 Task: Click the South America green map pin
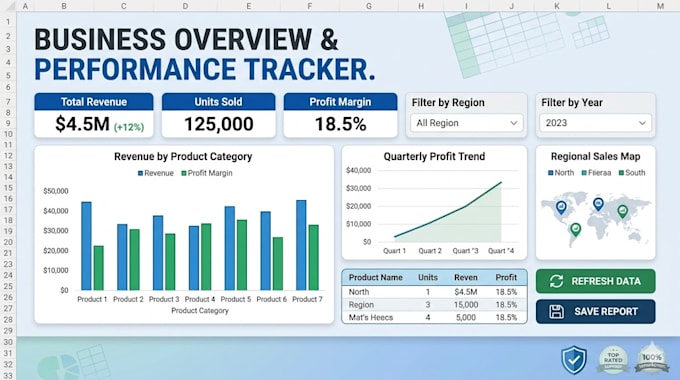pyautogui.click(x=575, y=229)
